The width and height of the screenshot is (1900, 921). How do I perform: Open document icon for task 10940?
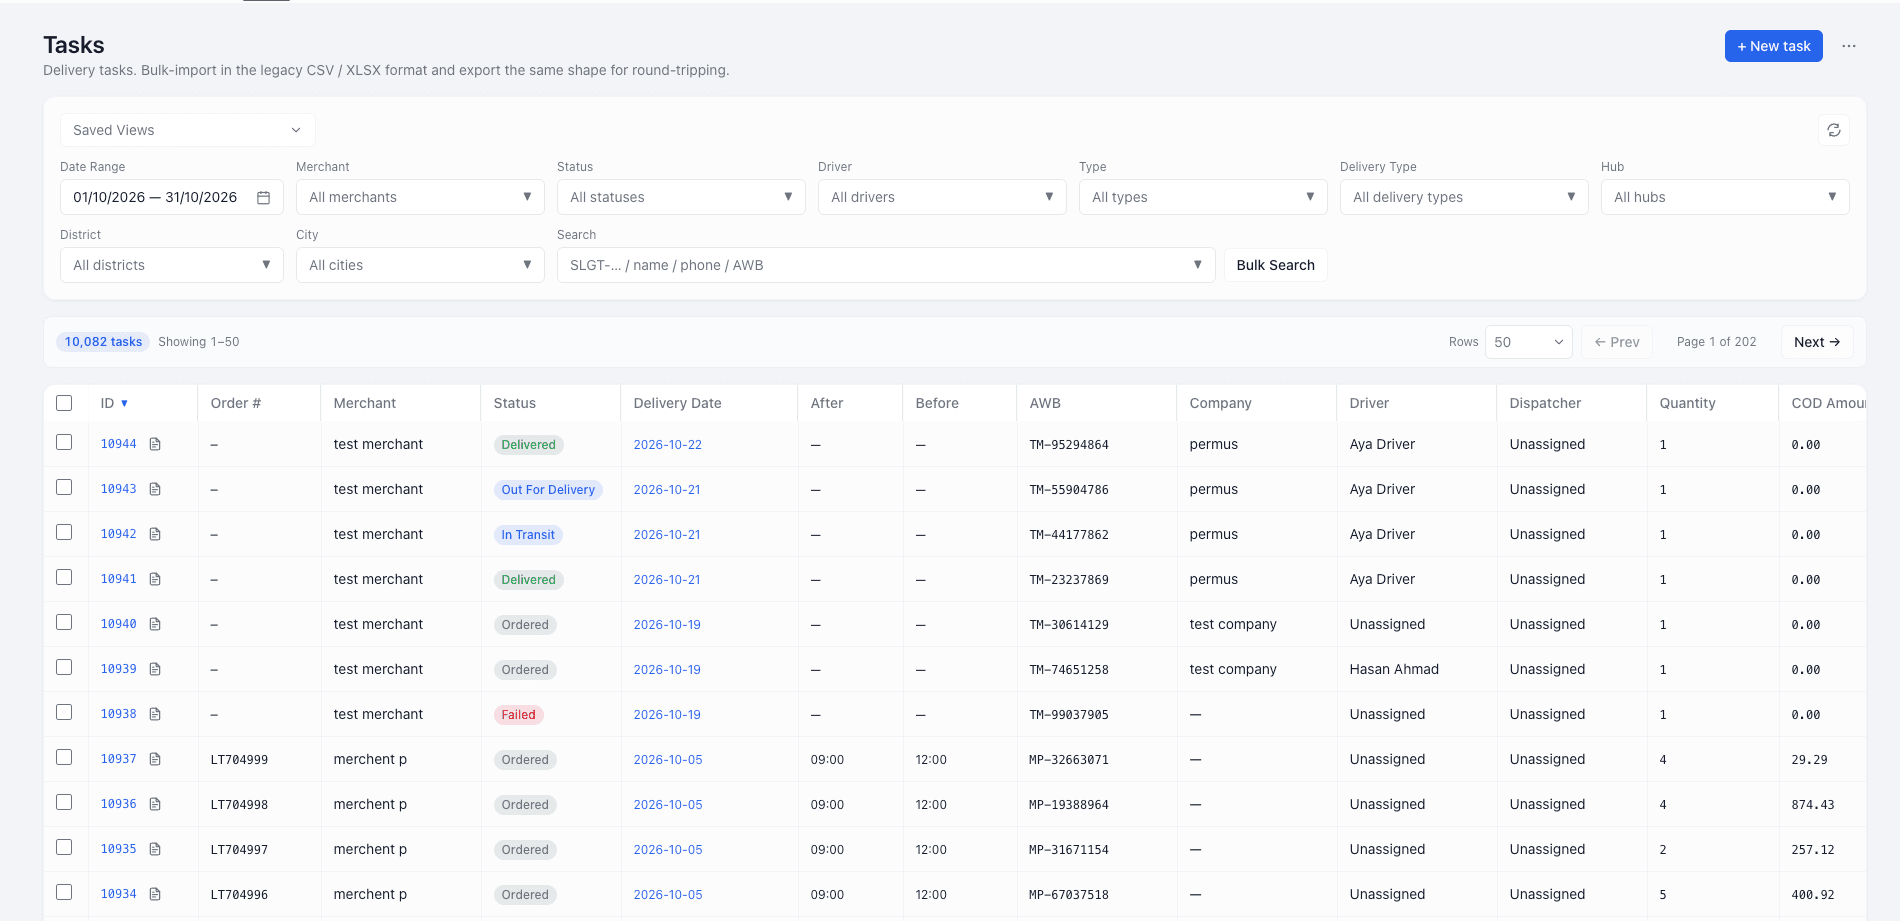tap(155, 624)
